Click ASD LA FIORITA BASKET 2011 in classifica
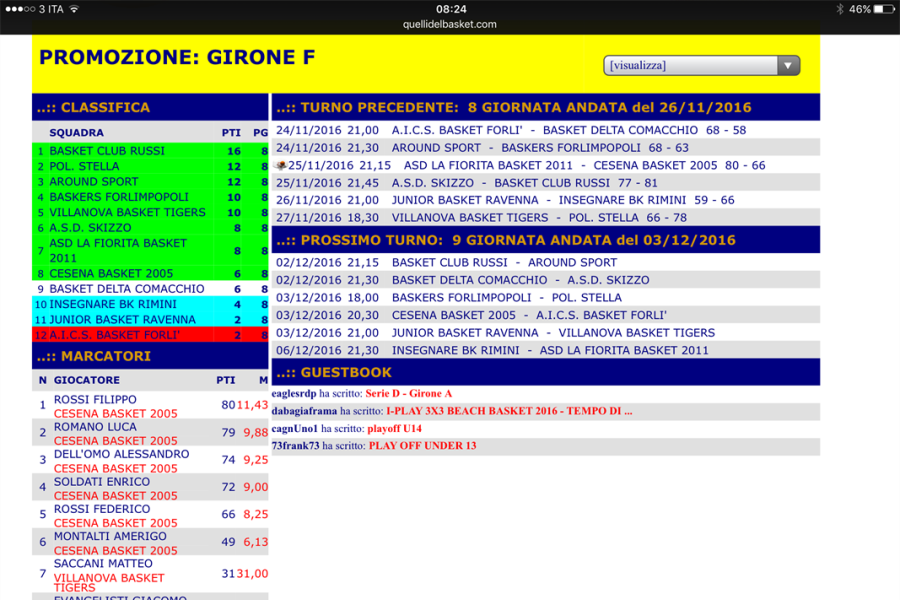The width and height of the screenshot is (900, 600). 118,250
